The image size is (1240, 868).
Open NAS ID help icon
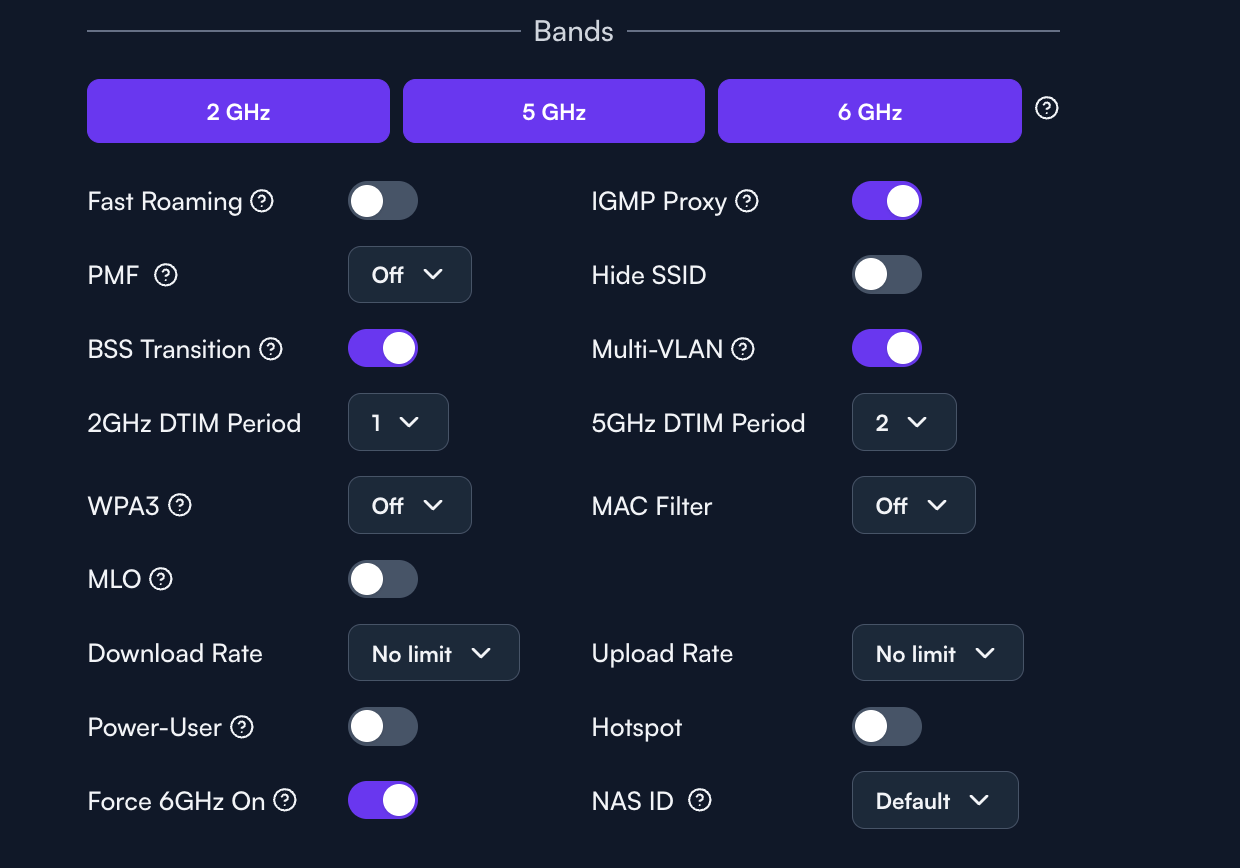coord(701,800)
